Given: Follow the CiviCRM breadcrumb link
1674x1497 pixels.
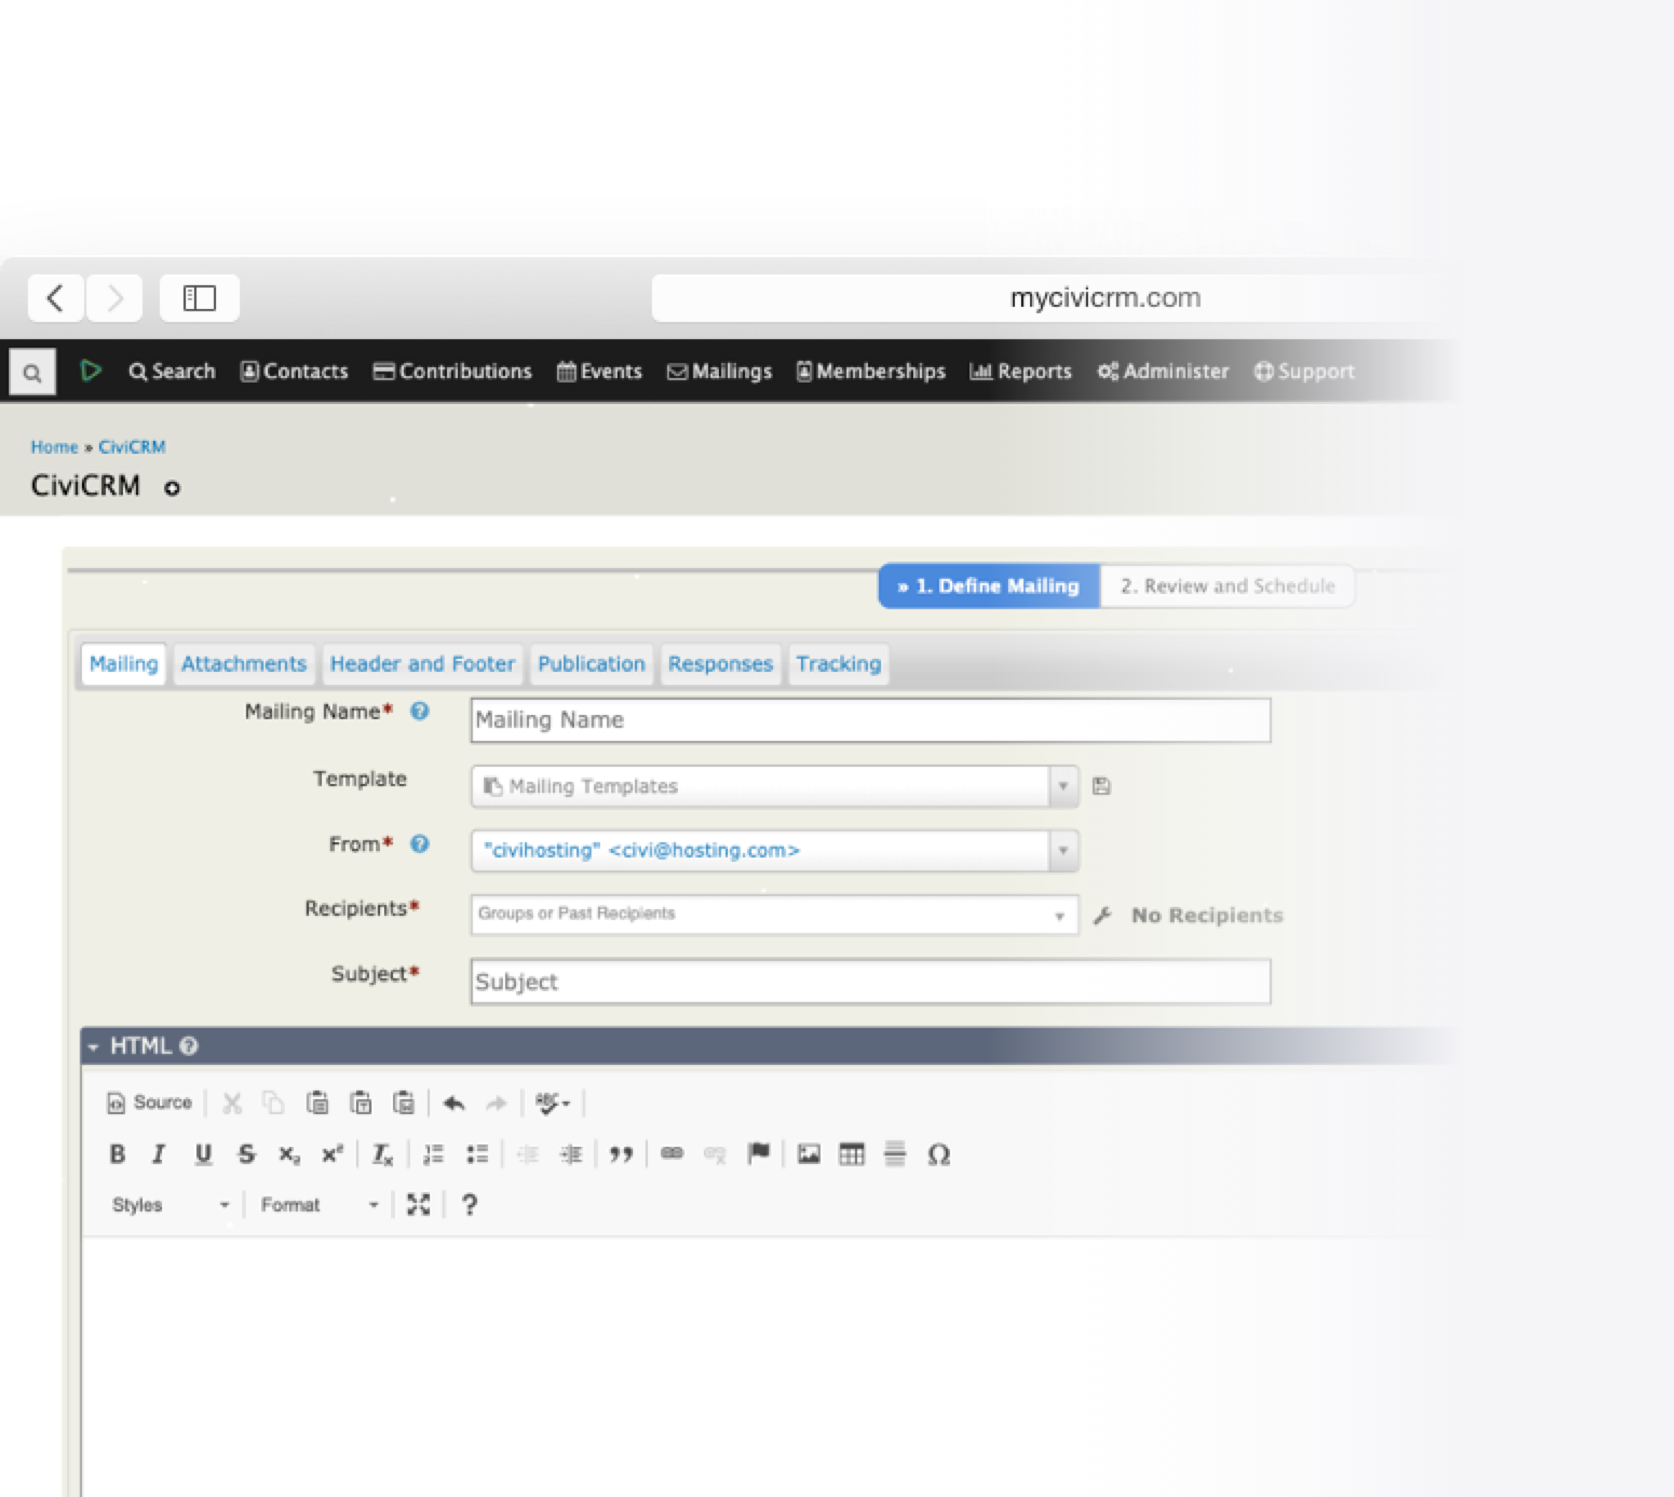Looking at the screenshot, I should click(131, 447).
